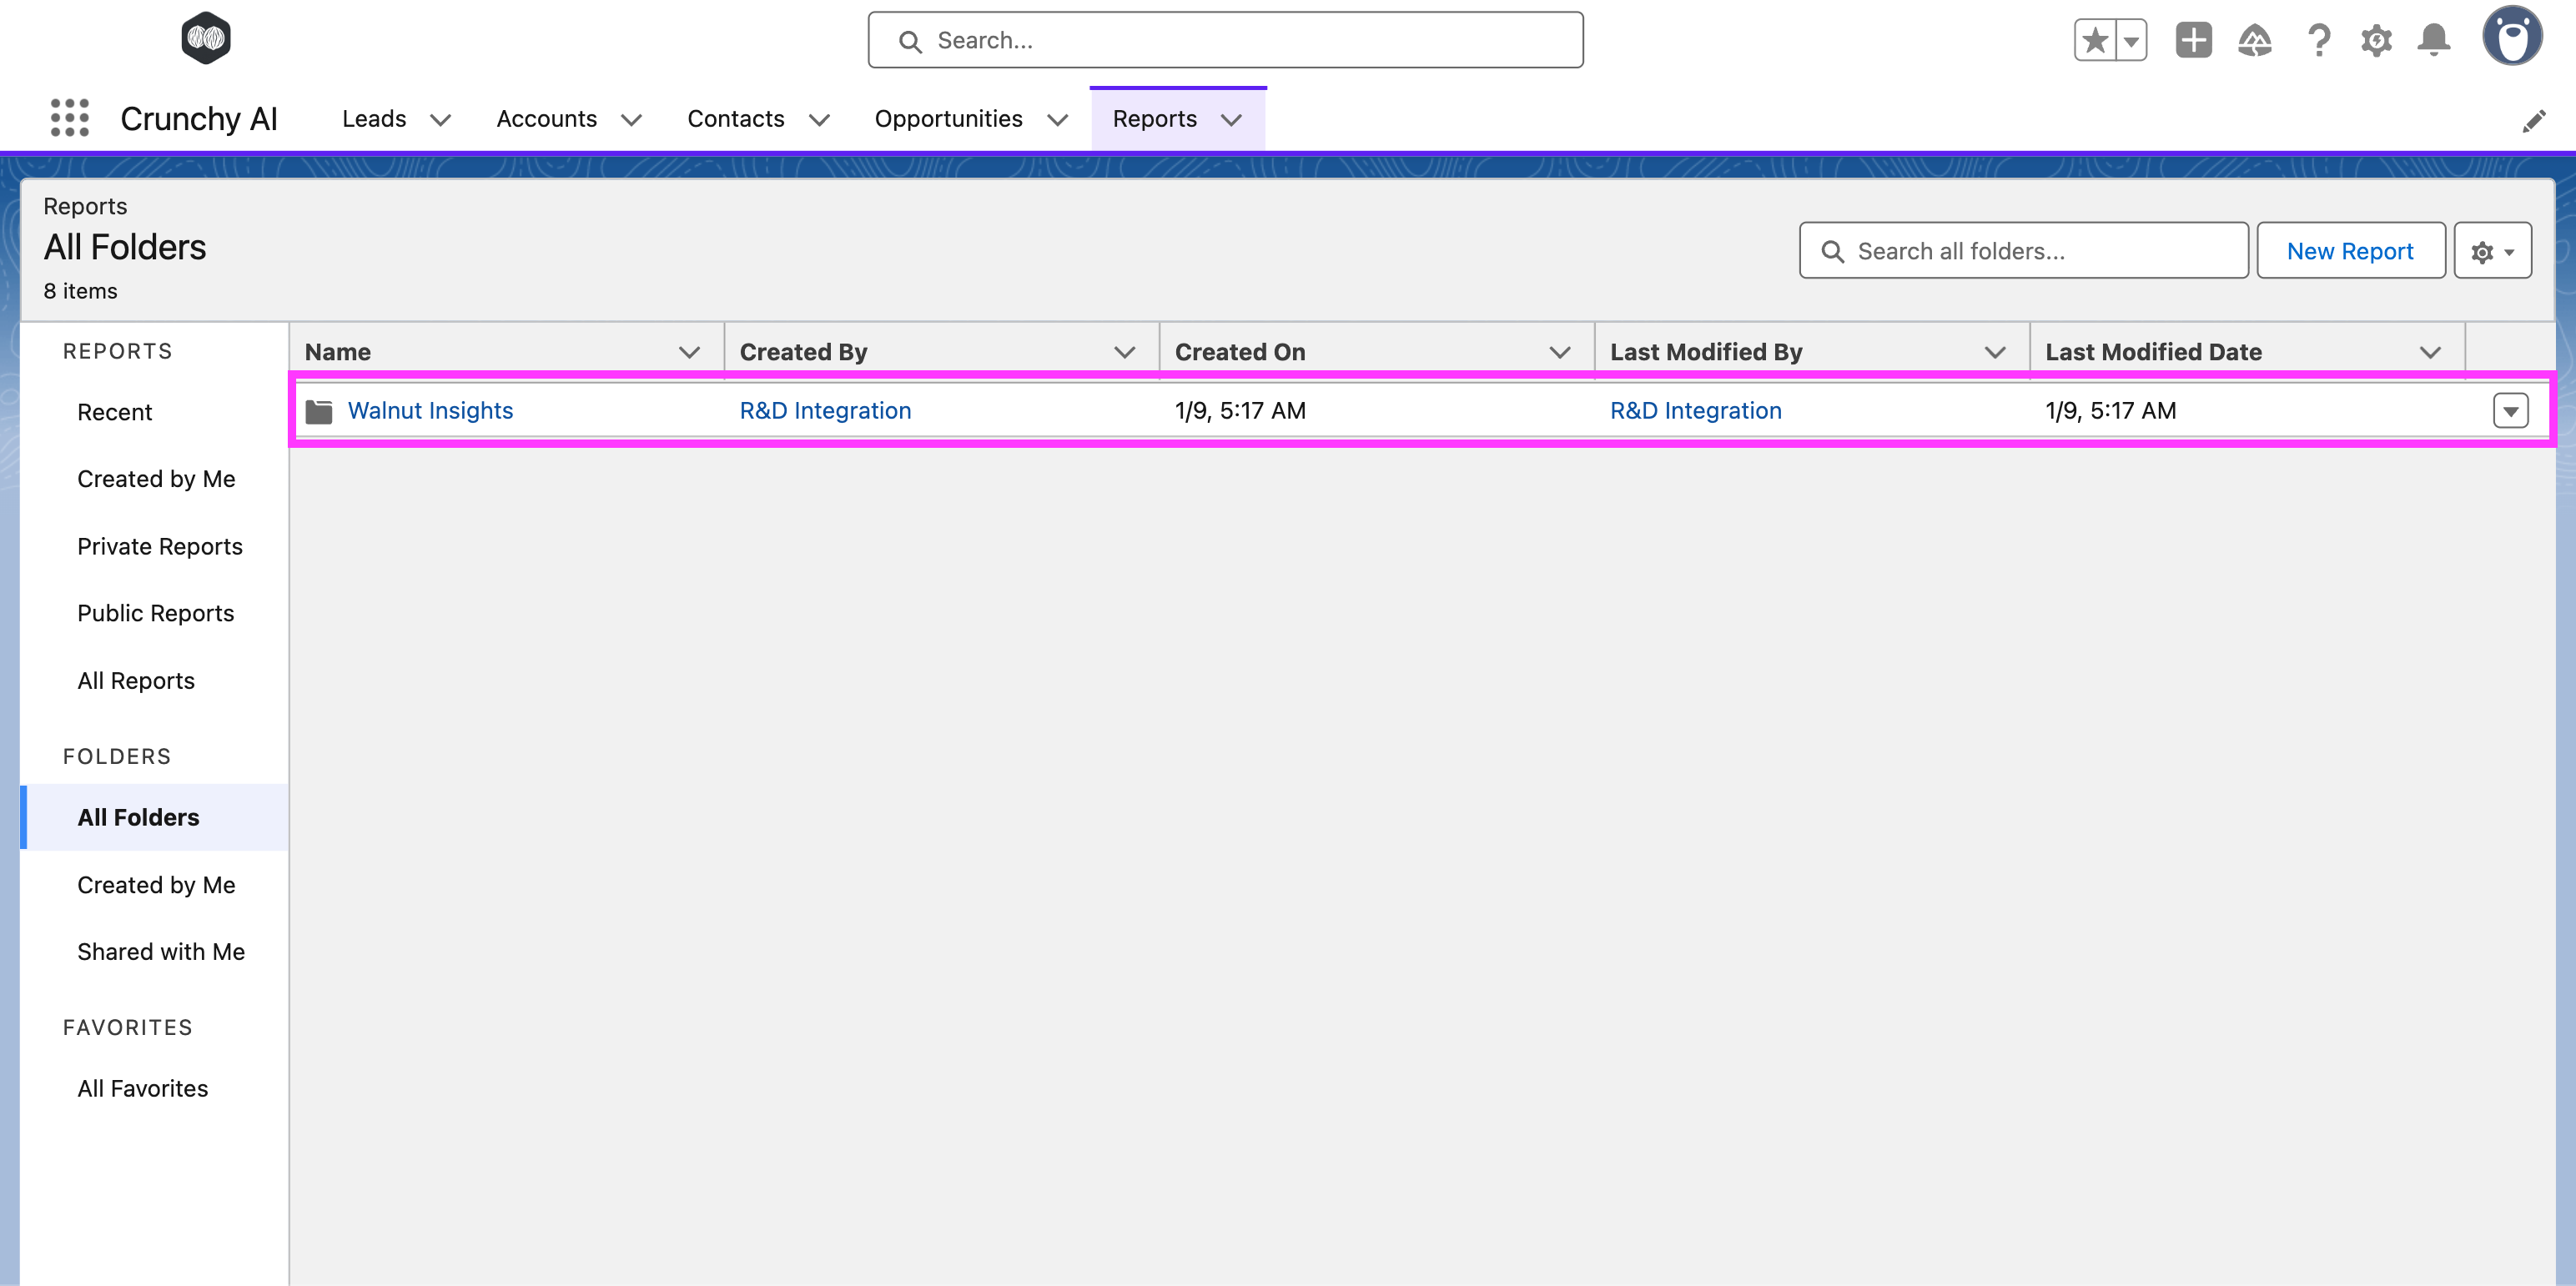Open the Walnut Insights folder link
Screen dimensions: 2576x1286
coord(430,410)
